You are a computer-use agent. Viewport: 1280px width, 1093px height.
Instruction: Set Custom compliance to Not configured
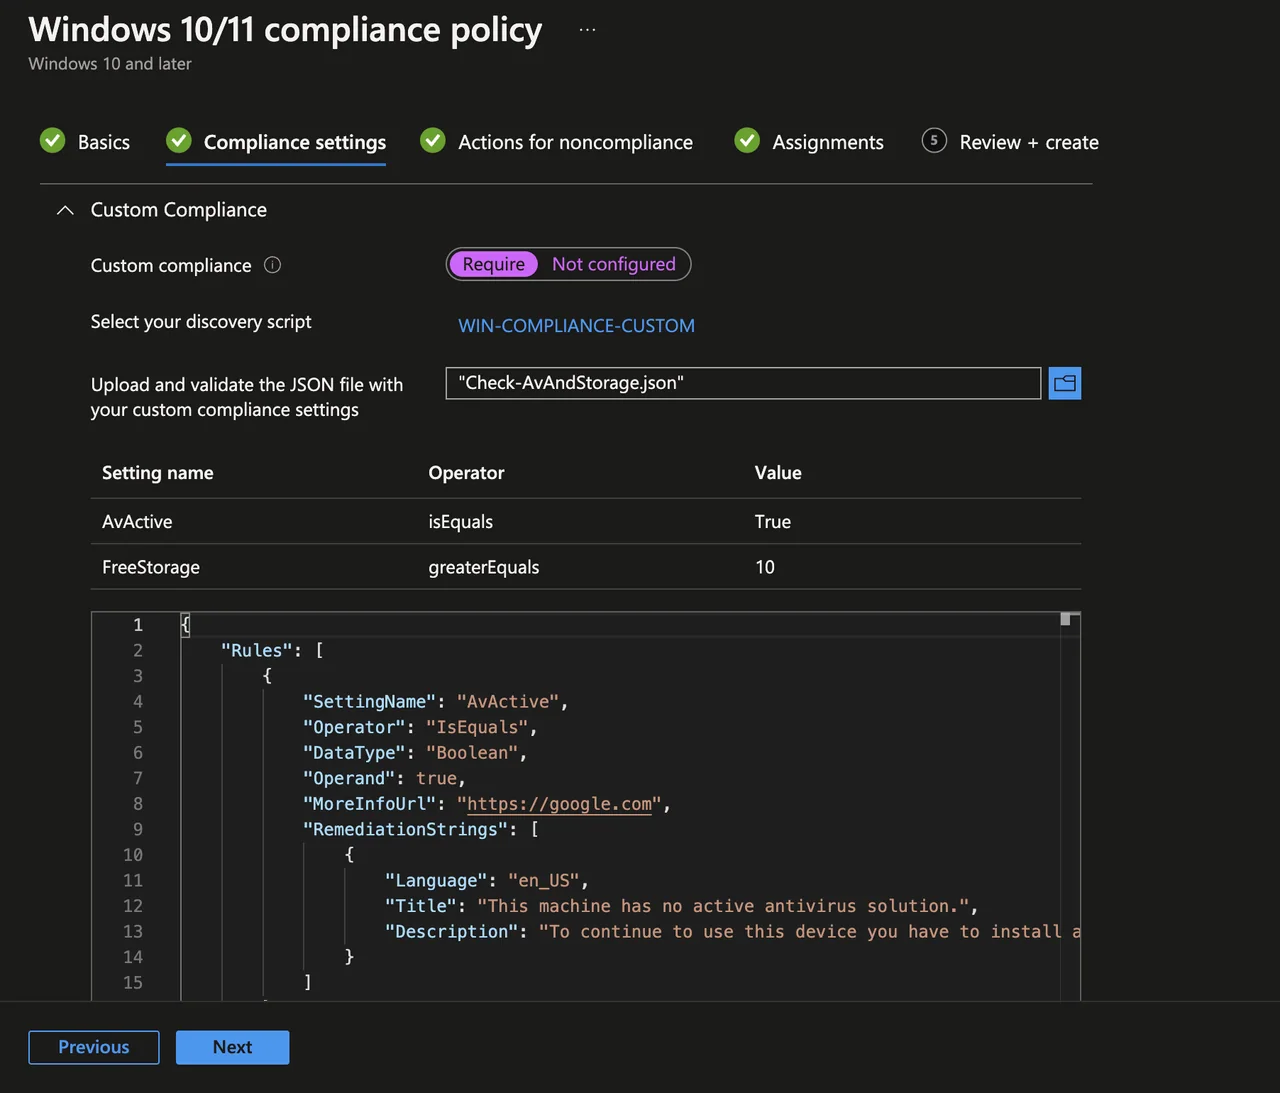614,264
